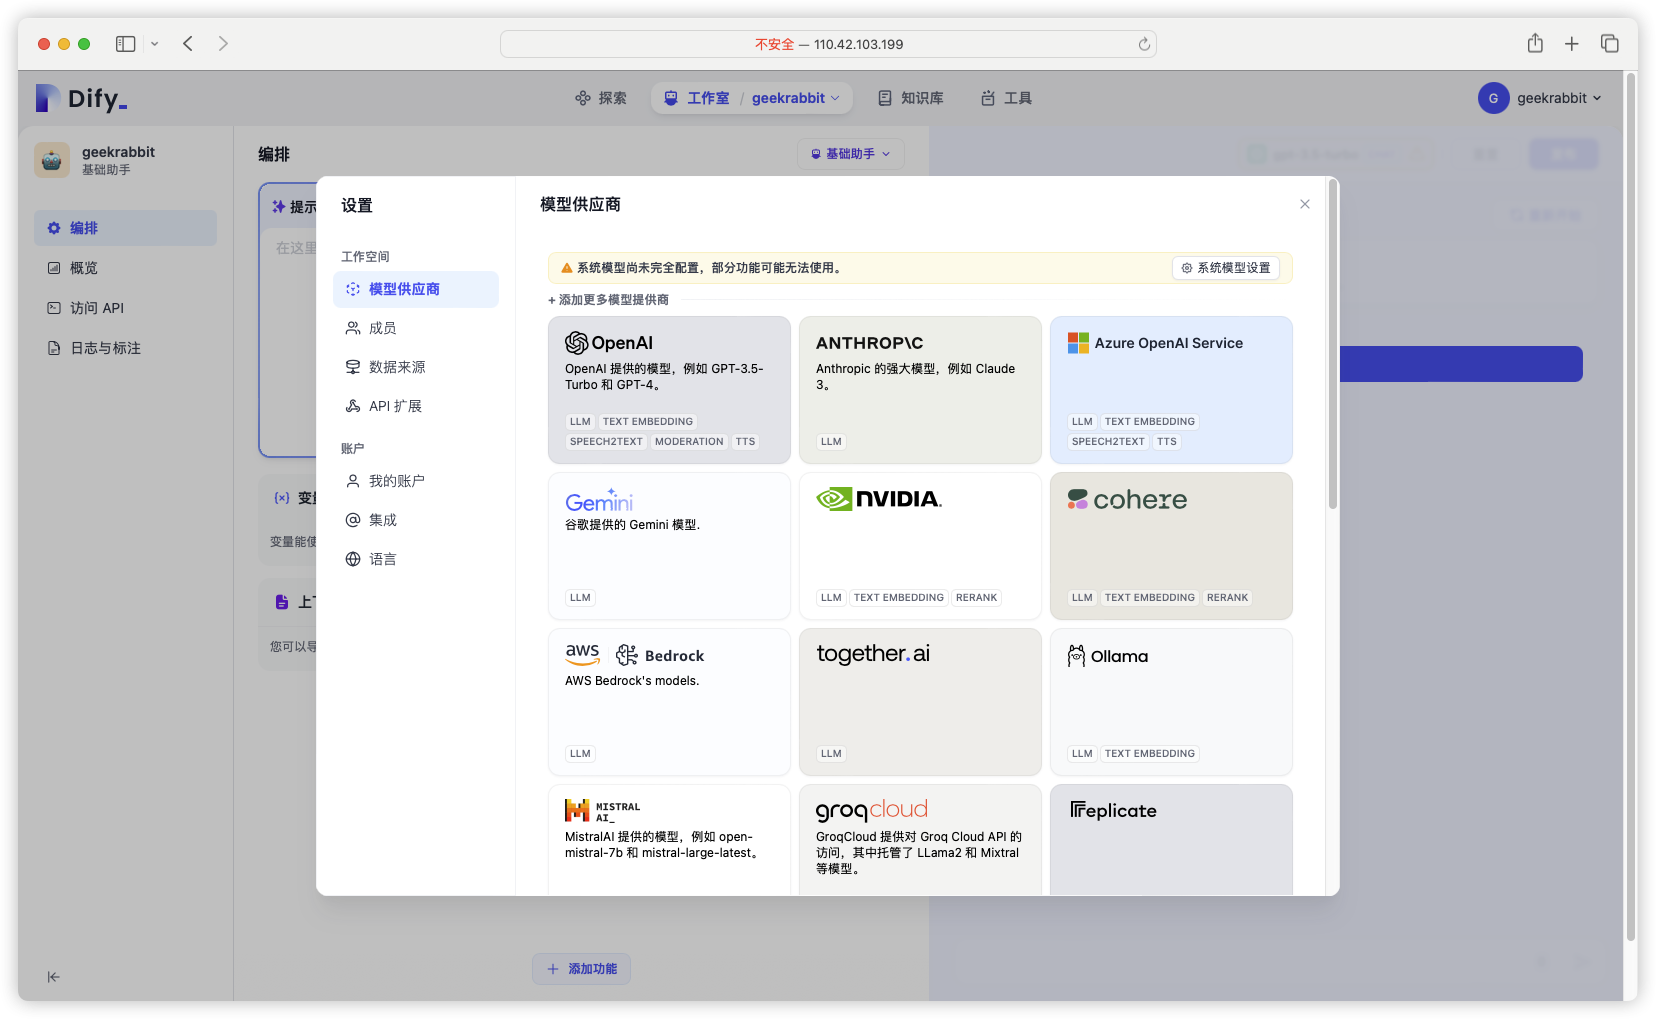Select the NVIDIA provider card
Viewport: 1656px width, 1019px height.
[x=920, y=546]
